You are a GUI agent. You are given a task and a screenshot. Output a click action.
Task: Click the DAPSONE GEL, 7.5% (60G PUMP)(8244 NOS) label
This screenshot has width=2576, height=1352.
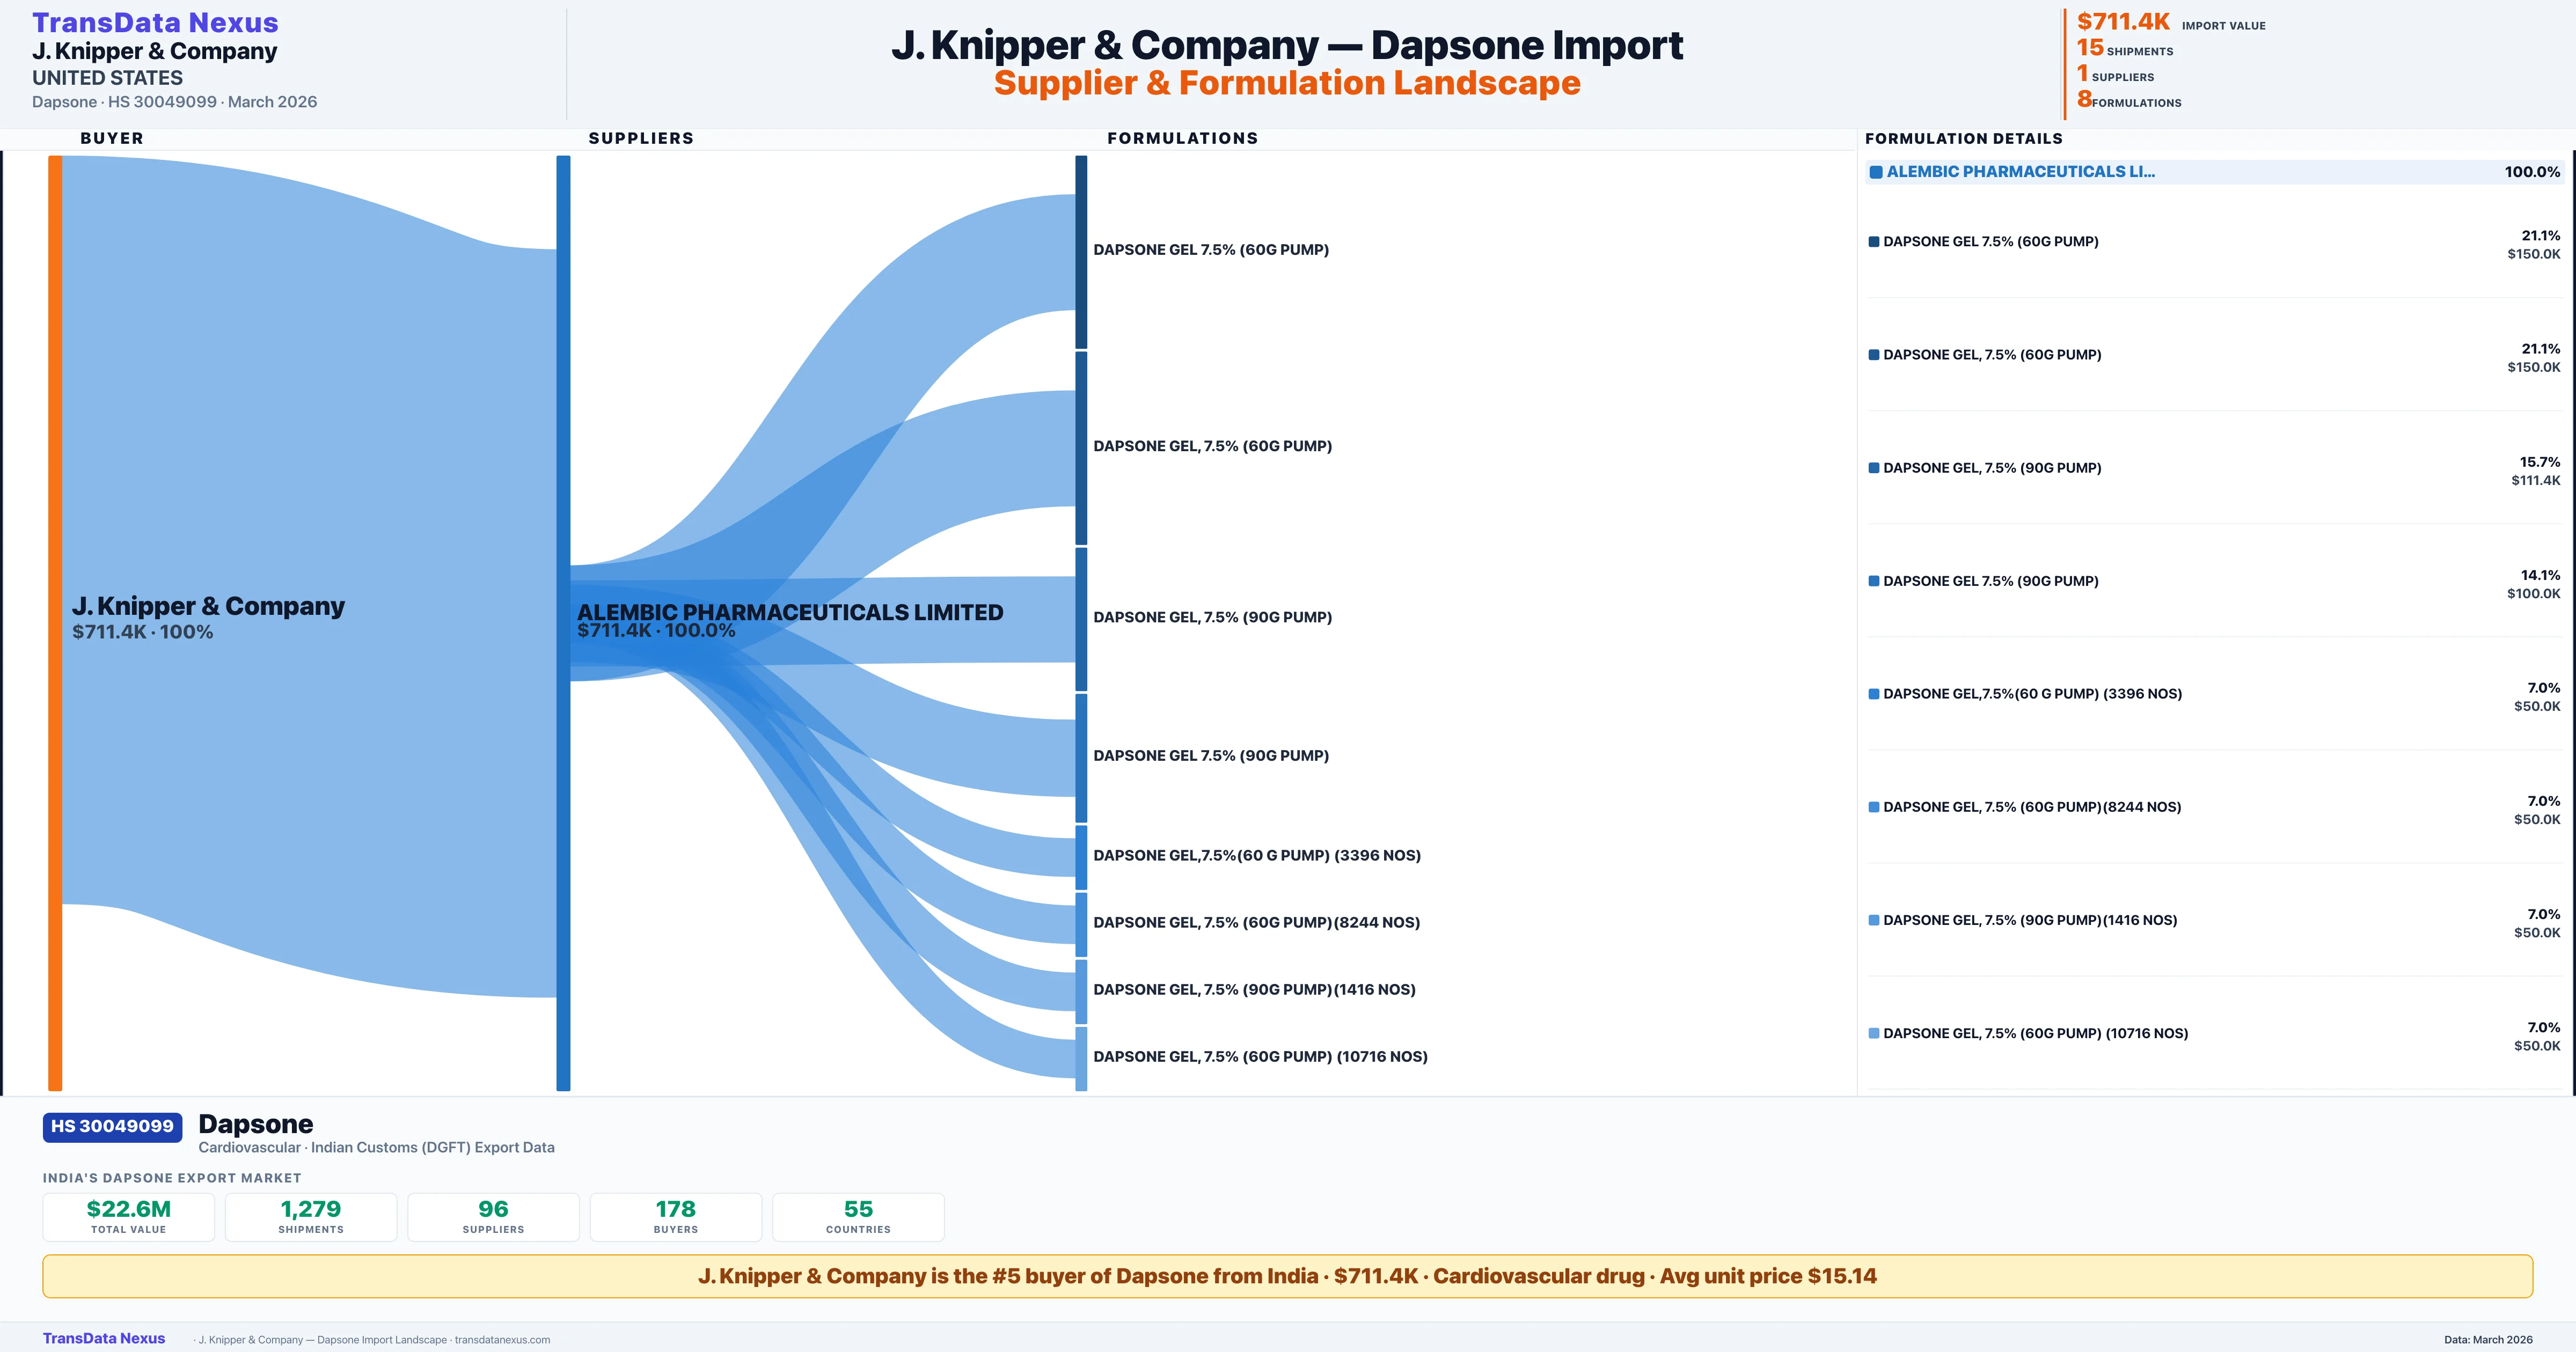point(1256,922)
